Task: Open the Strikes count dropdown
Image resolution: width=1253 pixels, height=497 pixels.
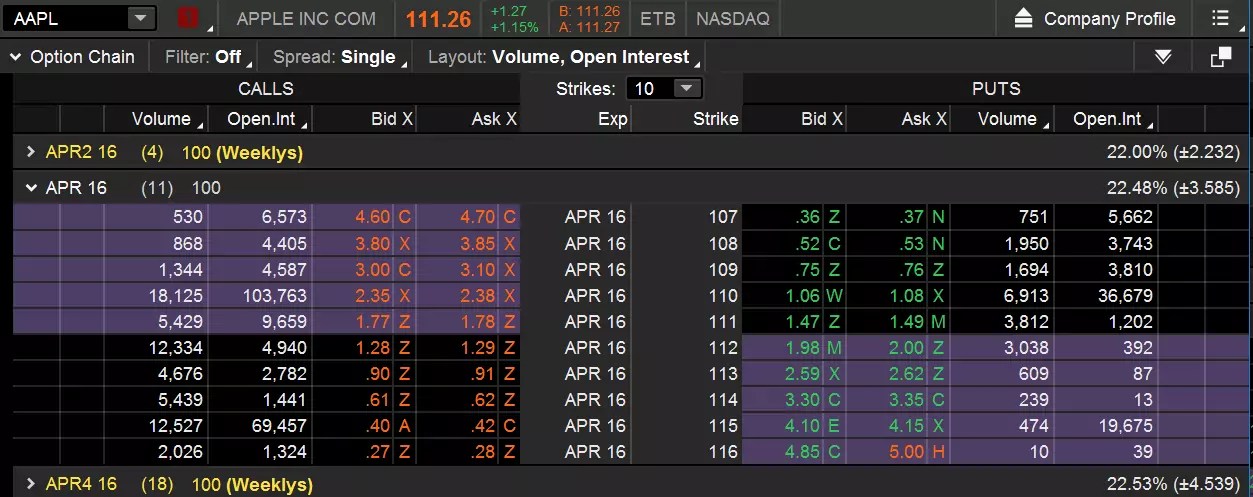Action: (x=685, y=88)
